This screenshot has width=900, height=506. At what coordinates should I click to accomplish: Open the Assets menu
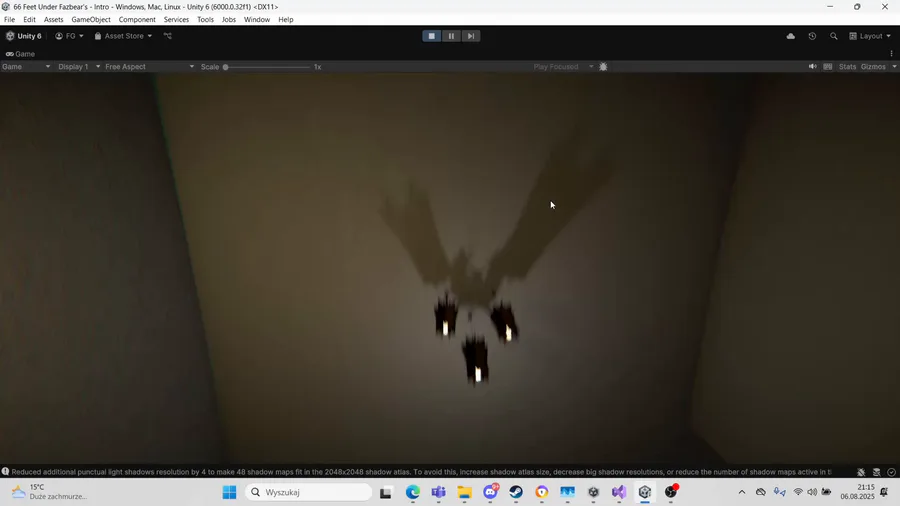pyautogui.click(x=53, y=20)
